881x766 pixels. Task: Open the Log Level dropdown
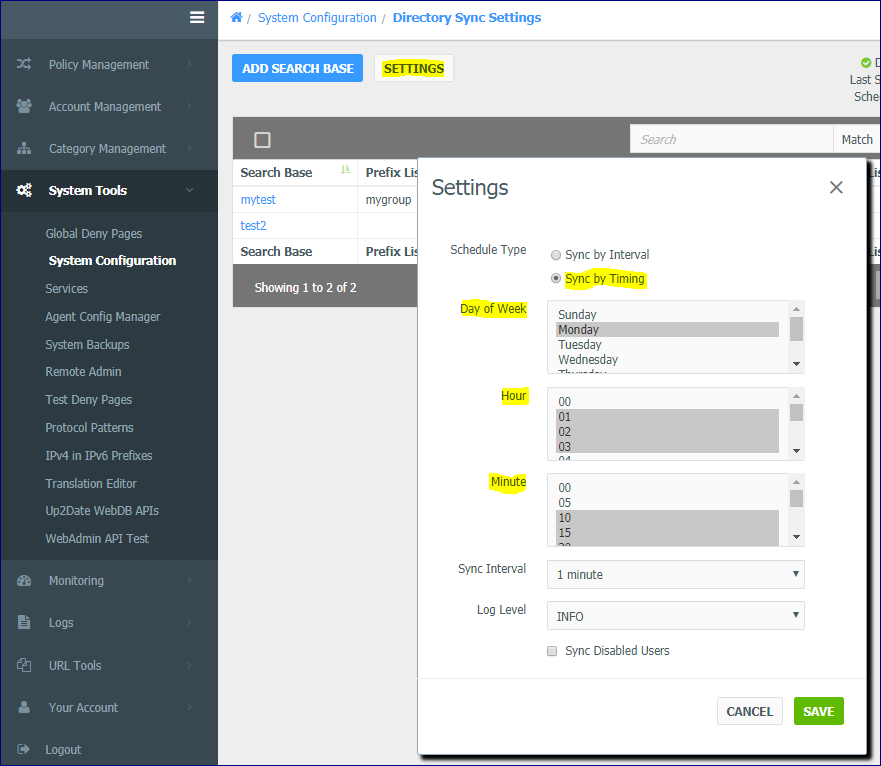[x=675, y=615]
